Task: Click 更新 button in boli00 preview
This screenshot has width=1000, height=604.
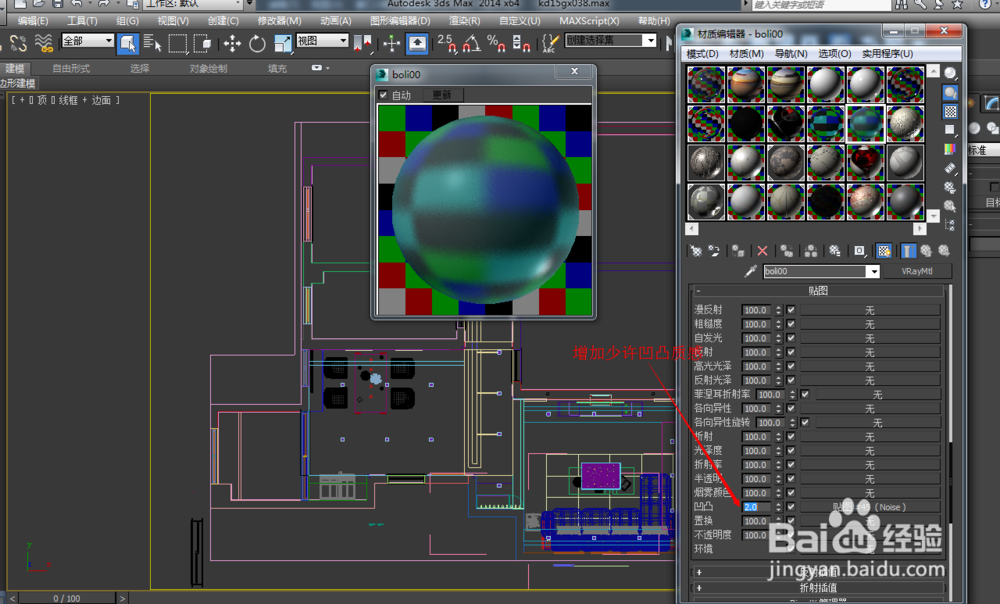Action: (441, 95)
